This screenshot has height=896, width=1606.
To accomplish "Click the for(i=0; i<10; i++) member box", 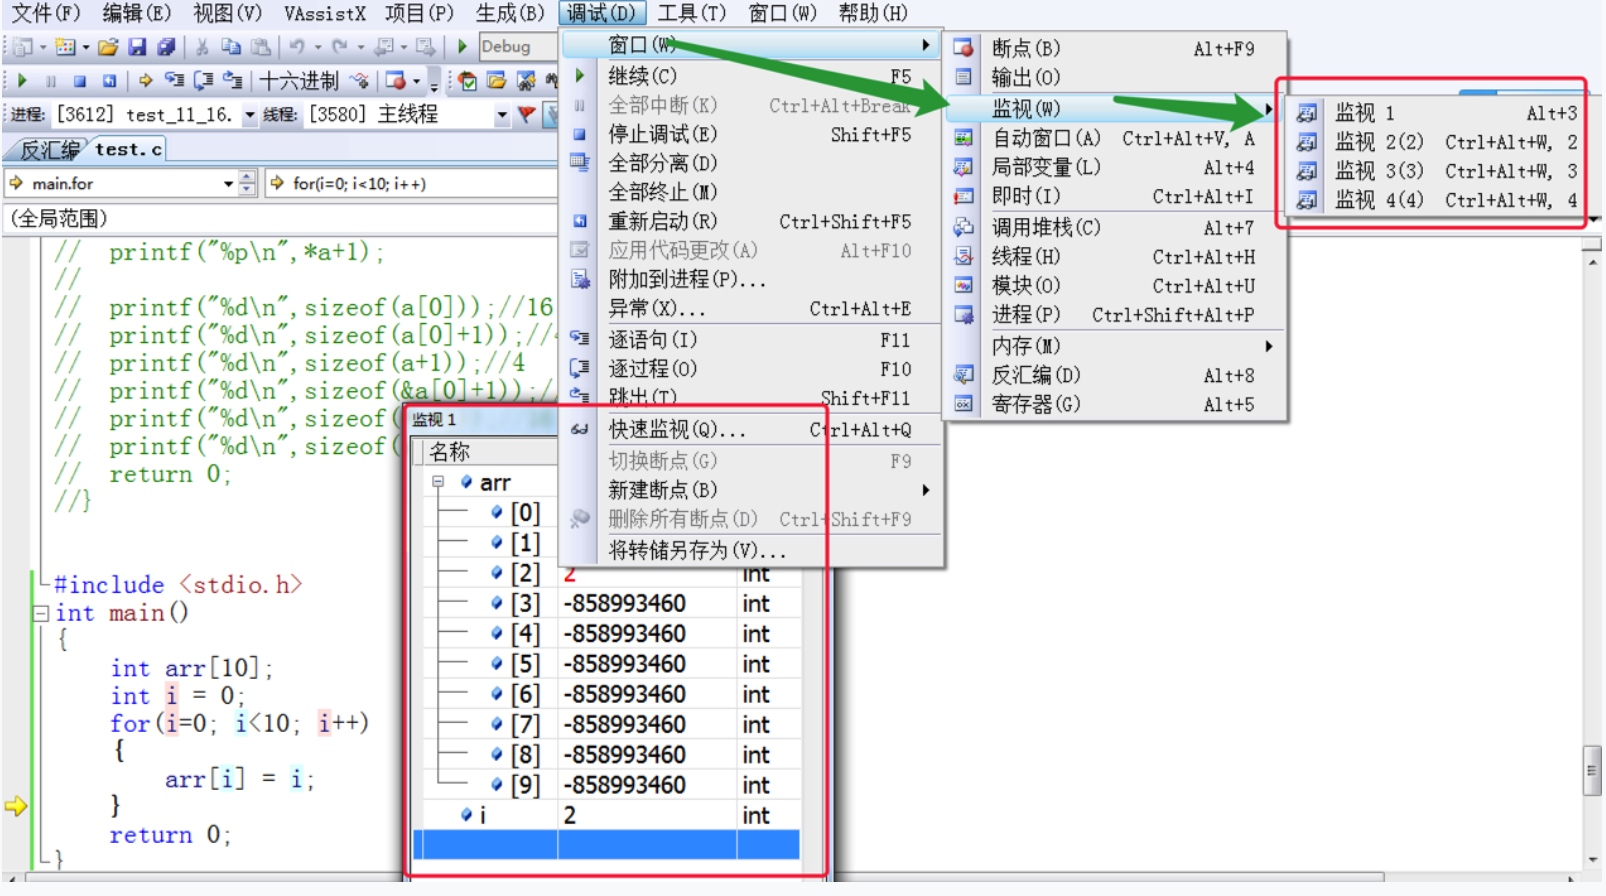I will [x=411, y=184].
